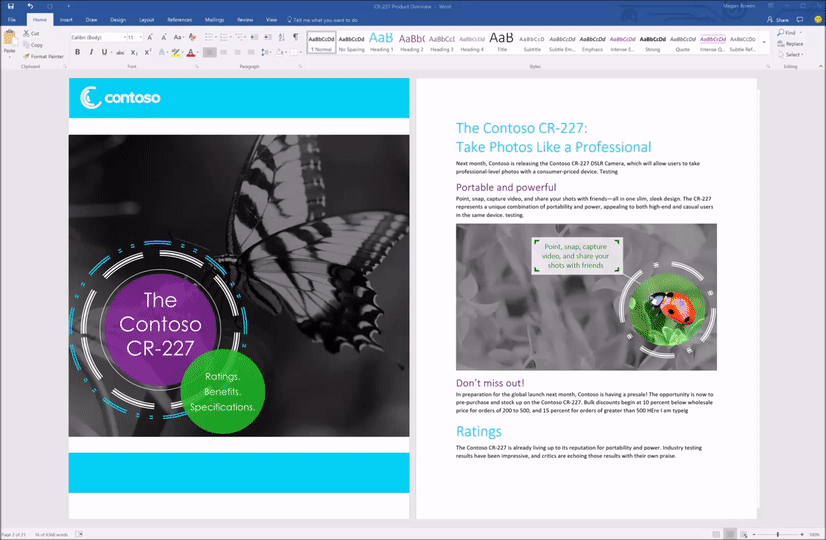Click the Share button
Image resolution: width=826 pixels, height=540 pixels.
pos(779,19)
